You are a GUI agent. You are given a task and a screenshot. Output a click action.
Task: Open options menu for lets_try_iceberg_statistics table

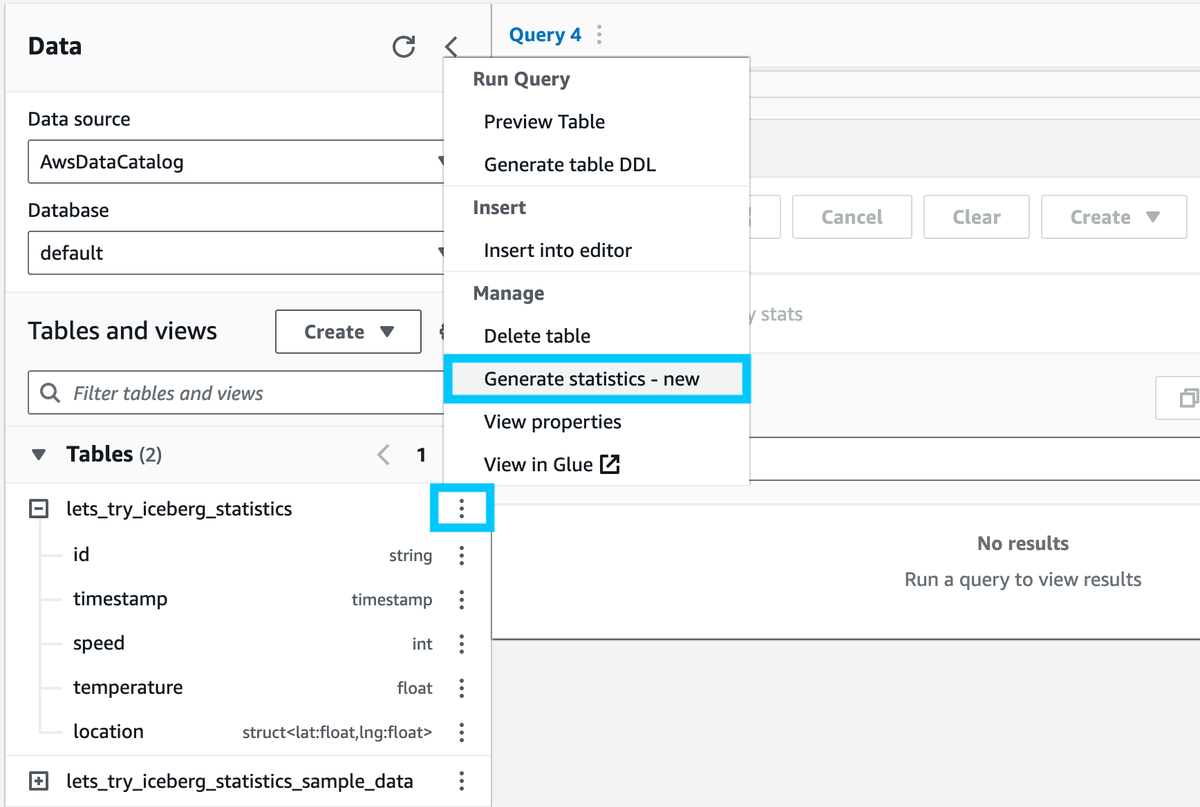[461, 508]
